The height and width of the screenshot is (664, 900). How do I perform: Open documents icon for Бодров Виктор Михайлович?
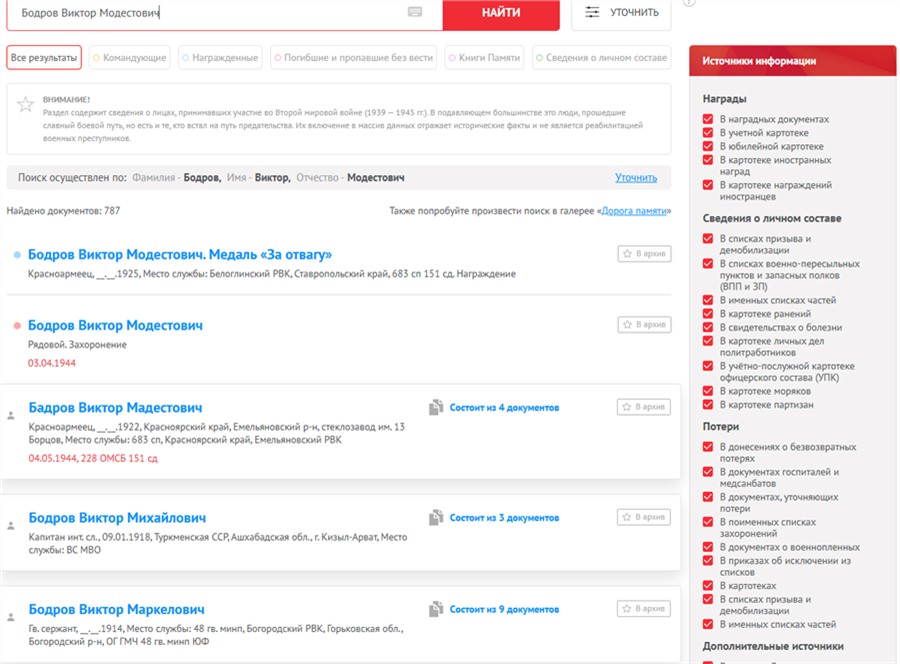point(436,517)
